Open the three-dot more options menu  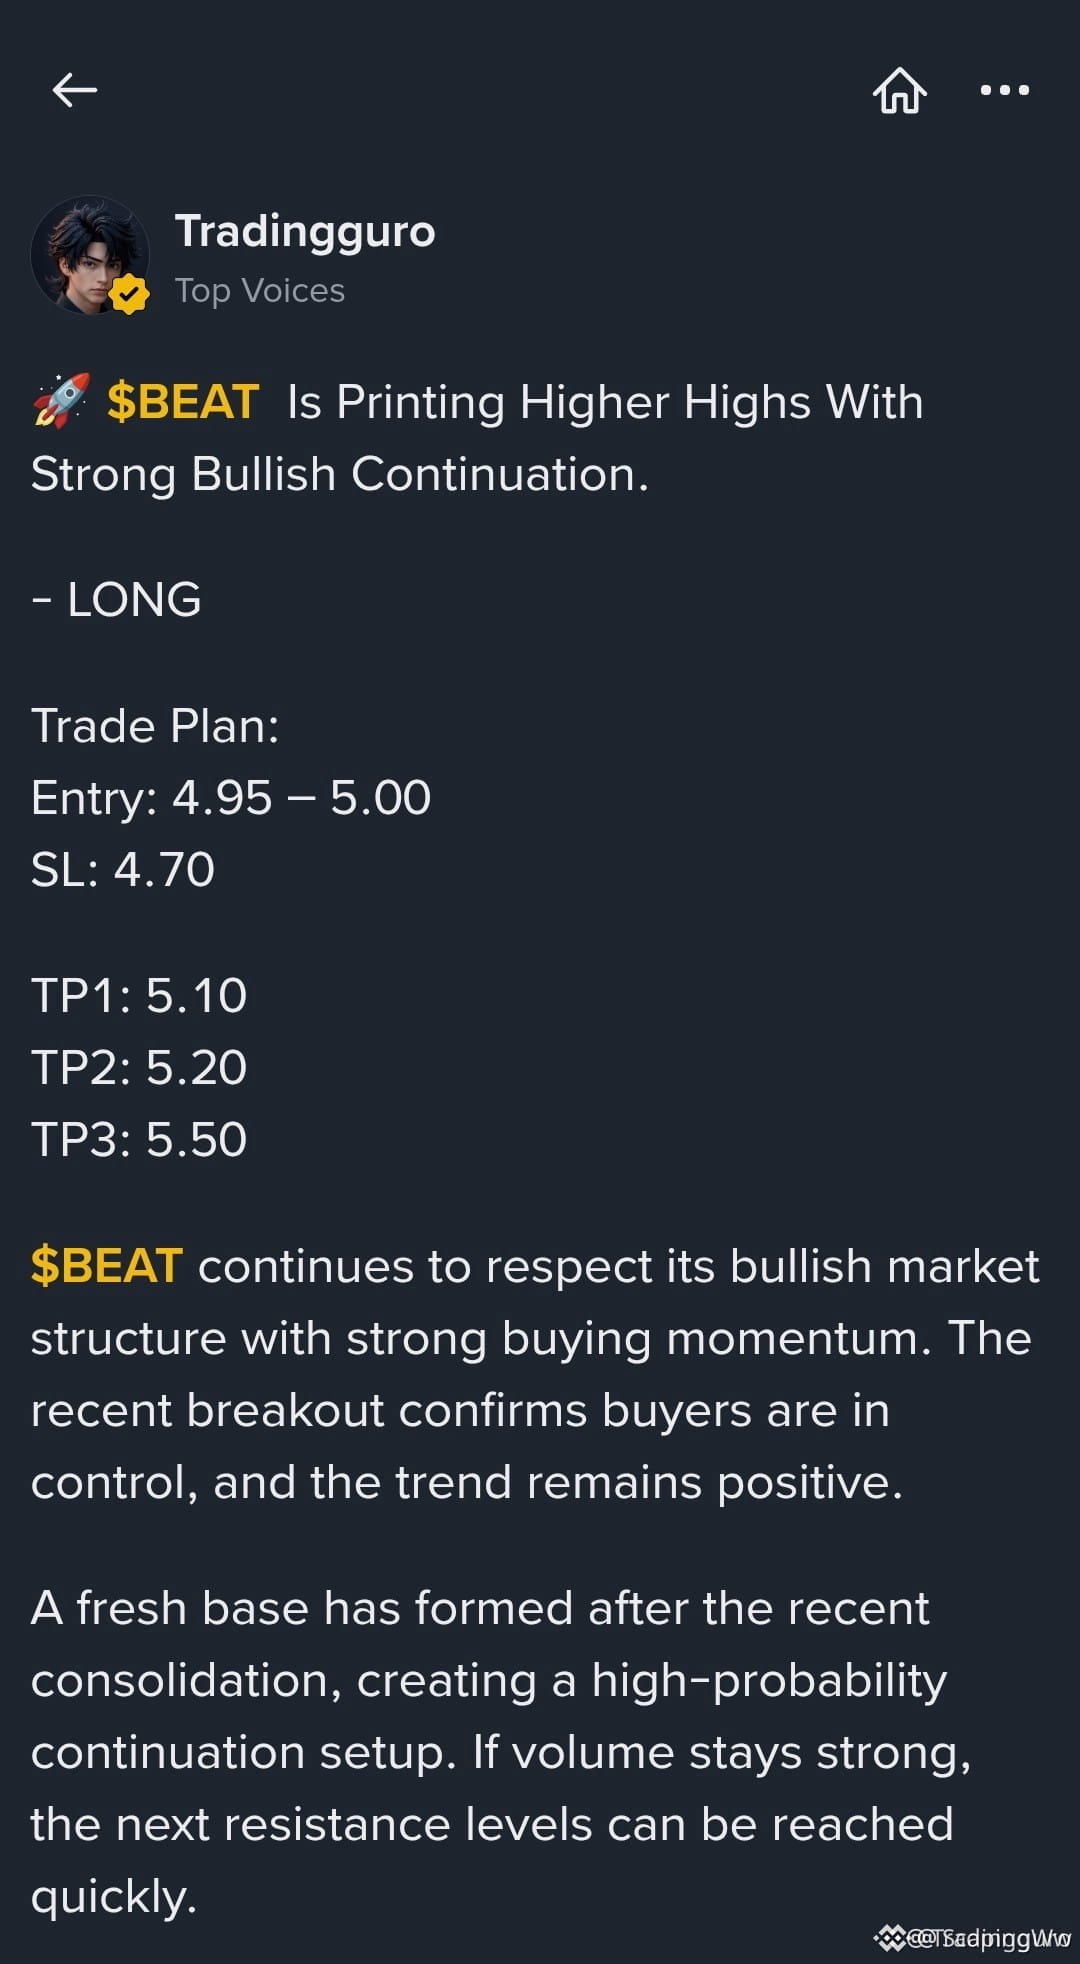click(x=1004, y=90)
